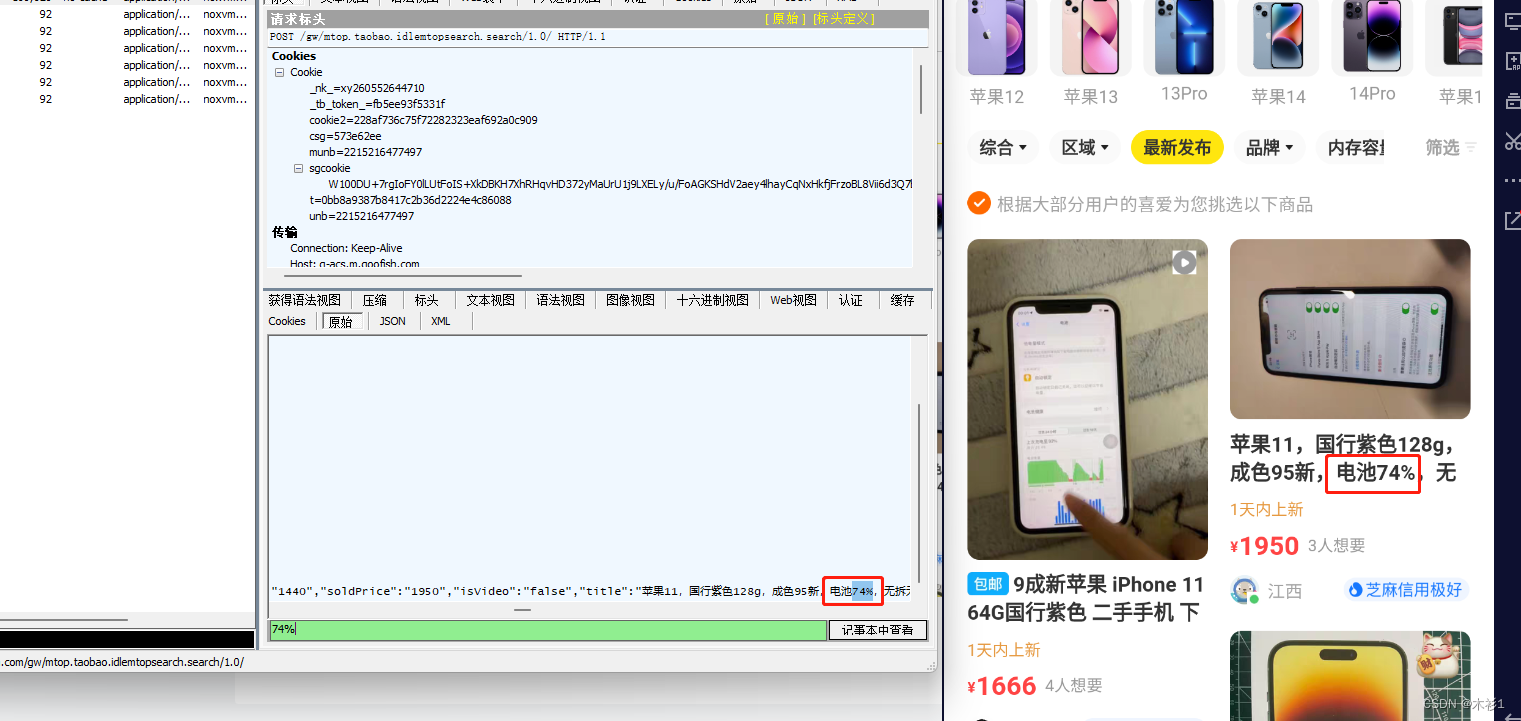Open the 筛选 filter panel
Viewport: 1521px width, 721px height.
pyautogui.click(x=1450, y=148)
